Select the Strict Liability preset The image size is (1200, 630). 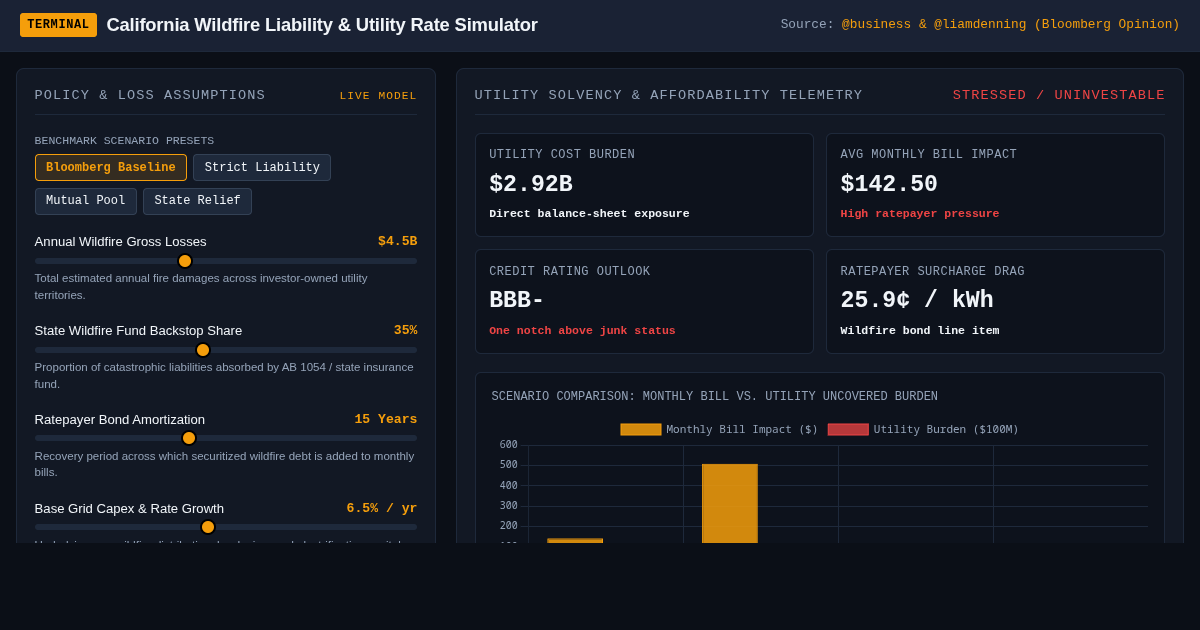click(x=262, y=168)
